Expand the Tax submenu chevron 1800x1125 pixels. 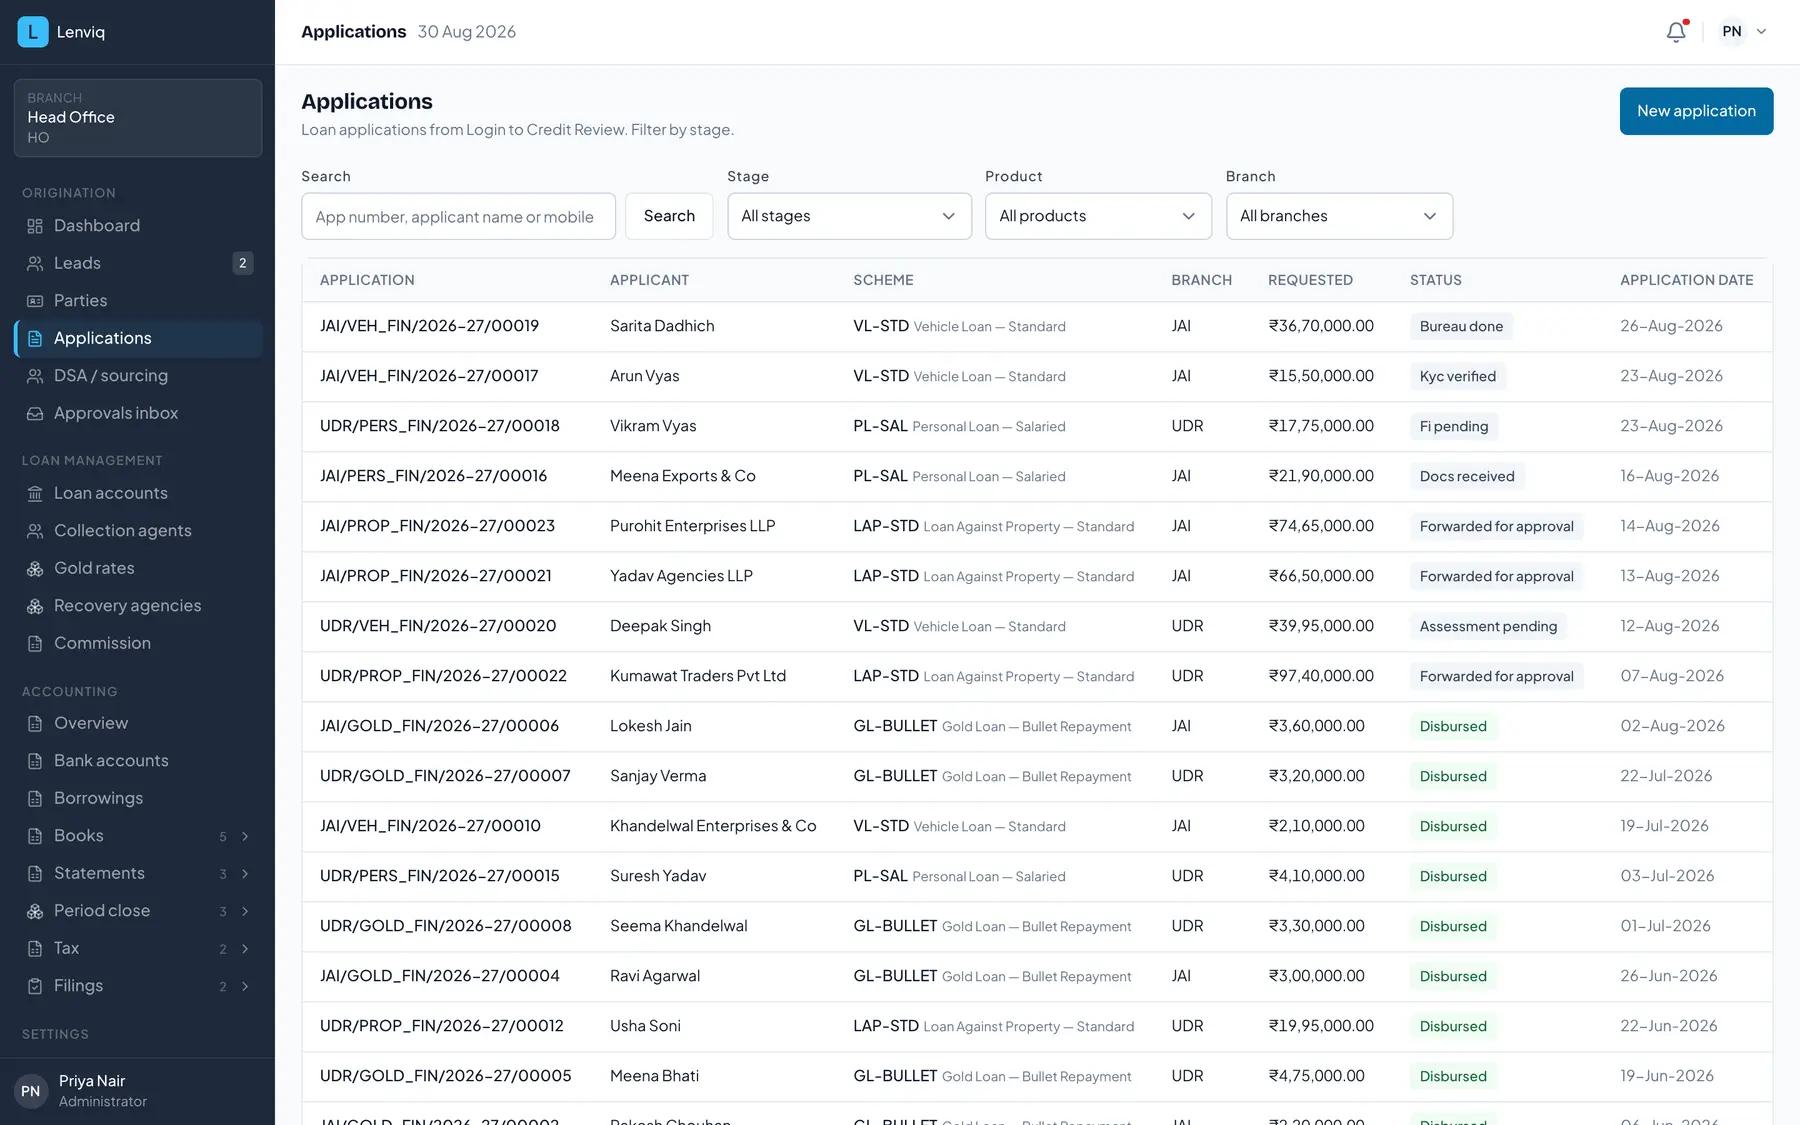point(245,949)
